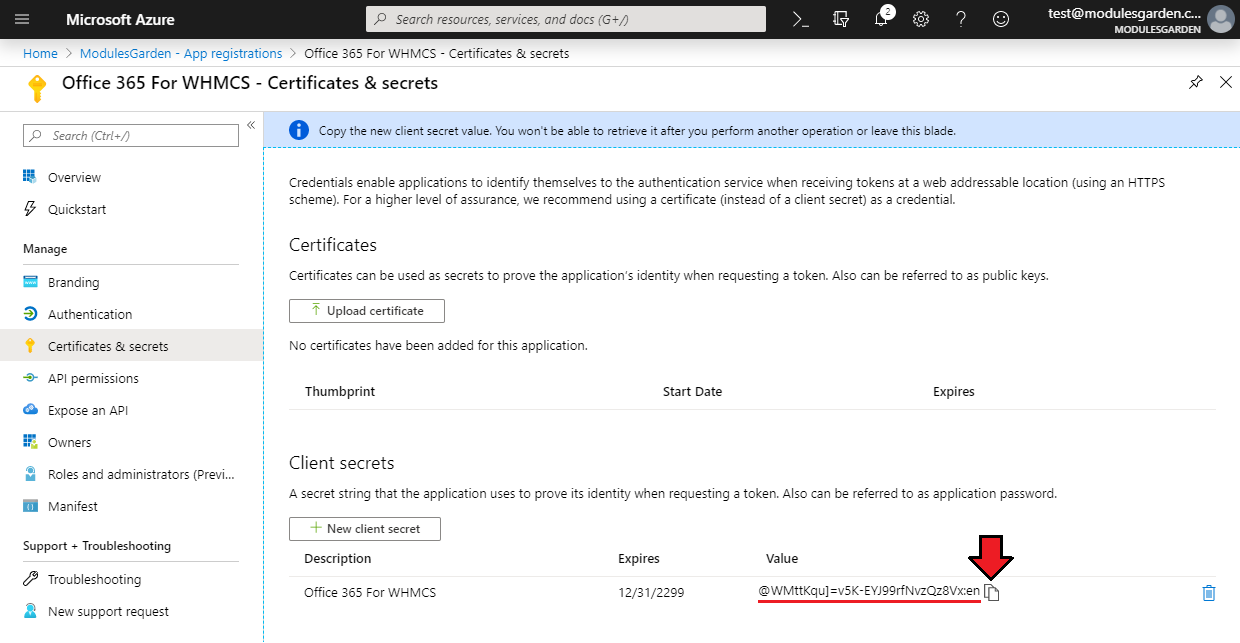The height and width of the screenshot is (643, 1240).
Task: Click the Owners icon in the sidebar
Action: tap(30, 442)
